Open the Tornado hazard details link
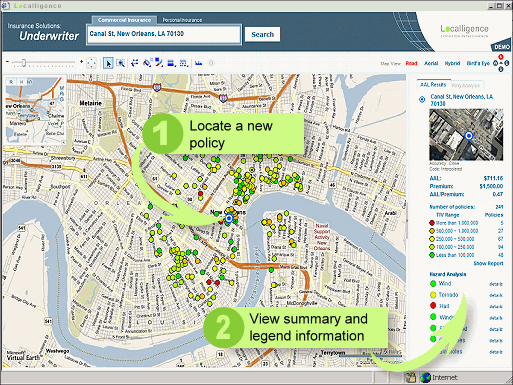Viewport: 513px width, 385px height. 496,295
